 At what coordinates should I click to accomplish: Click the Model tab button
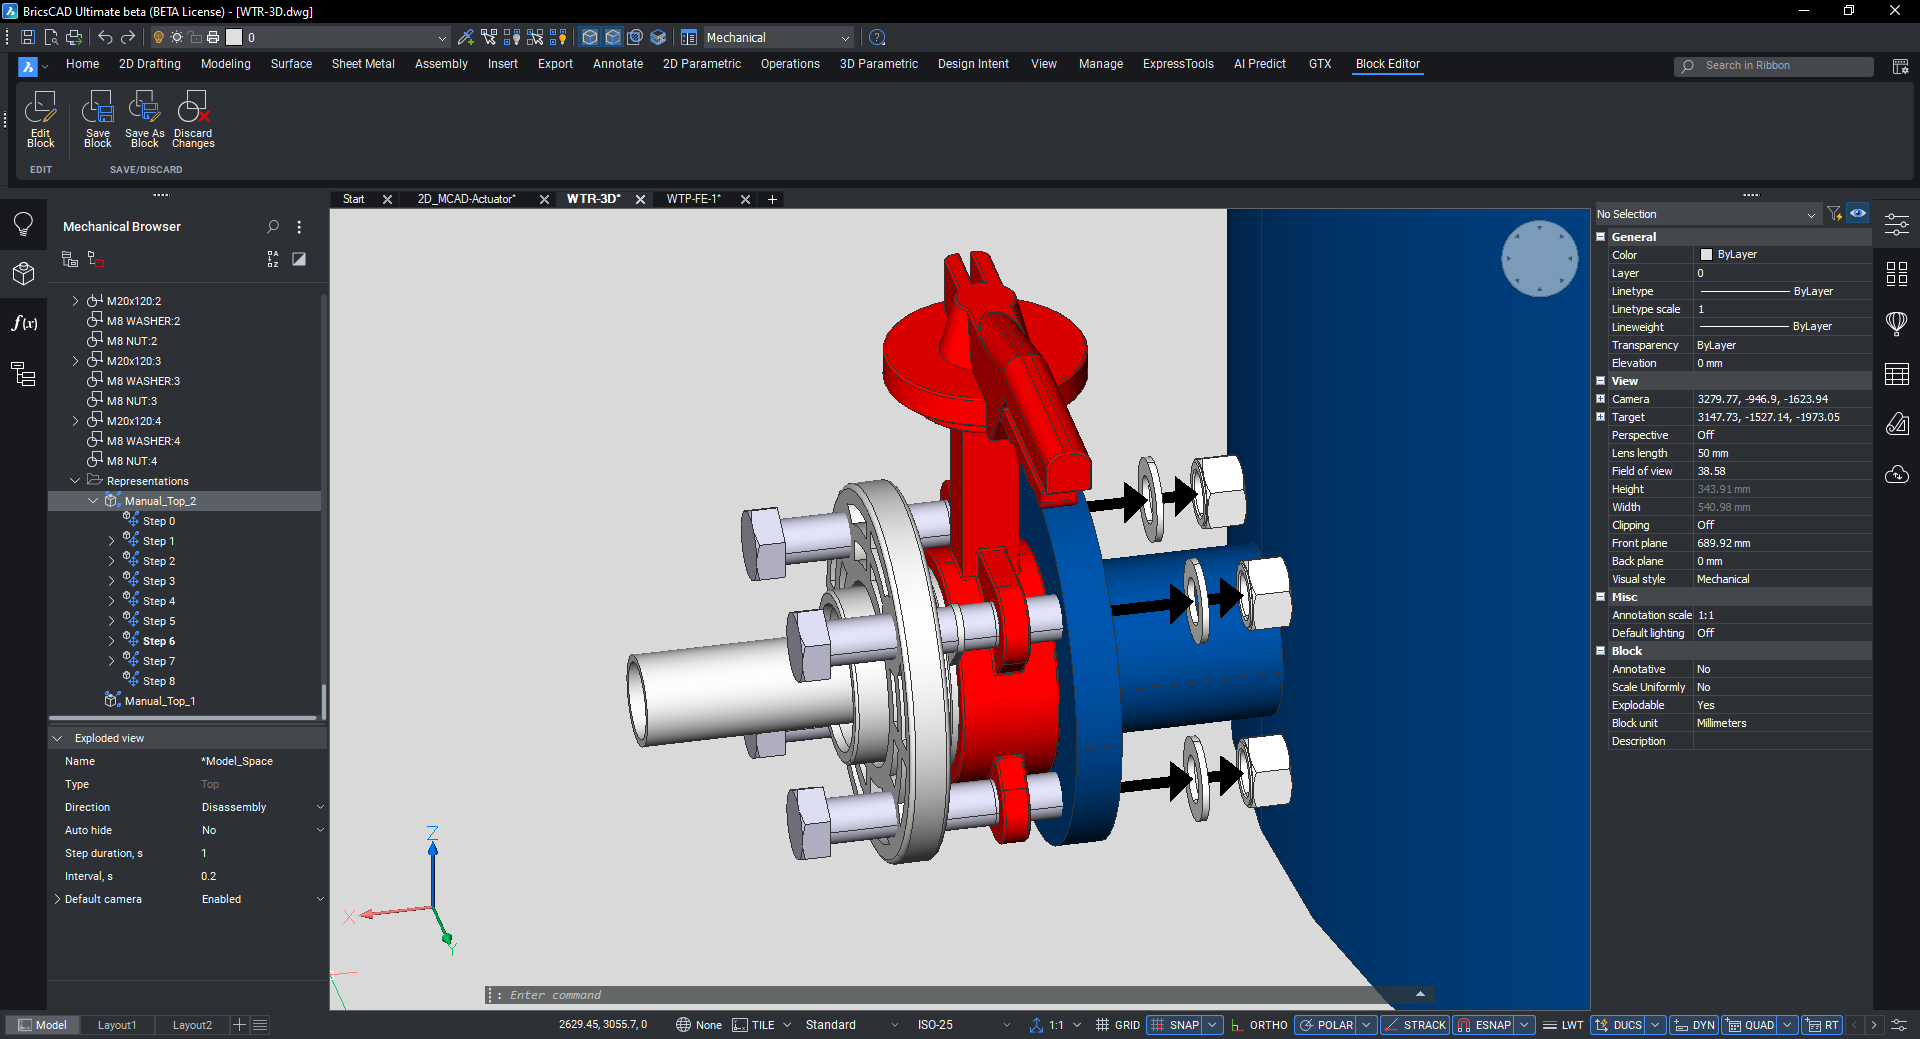[42, 1025]
